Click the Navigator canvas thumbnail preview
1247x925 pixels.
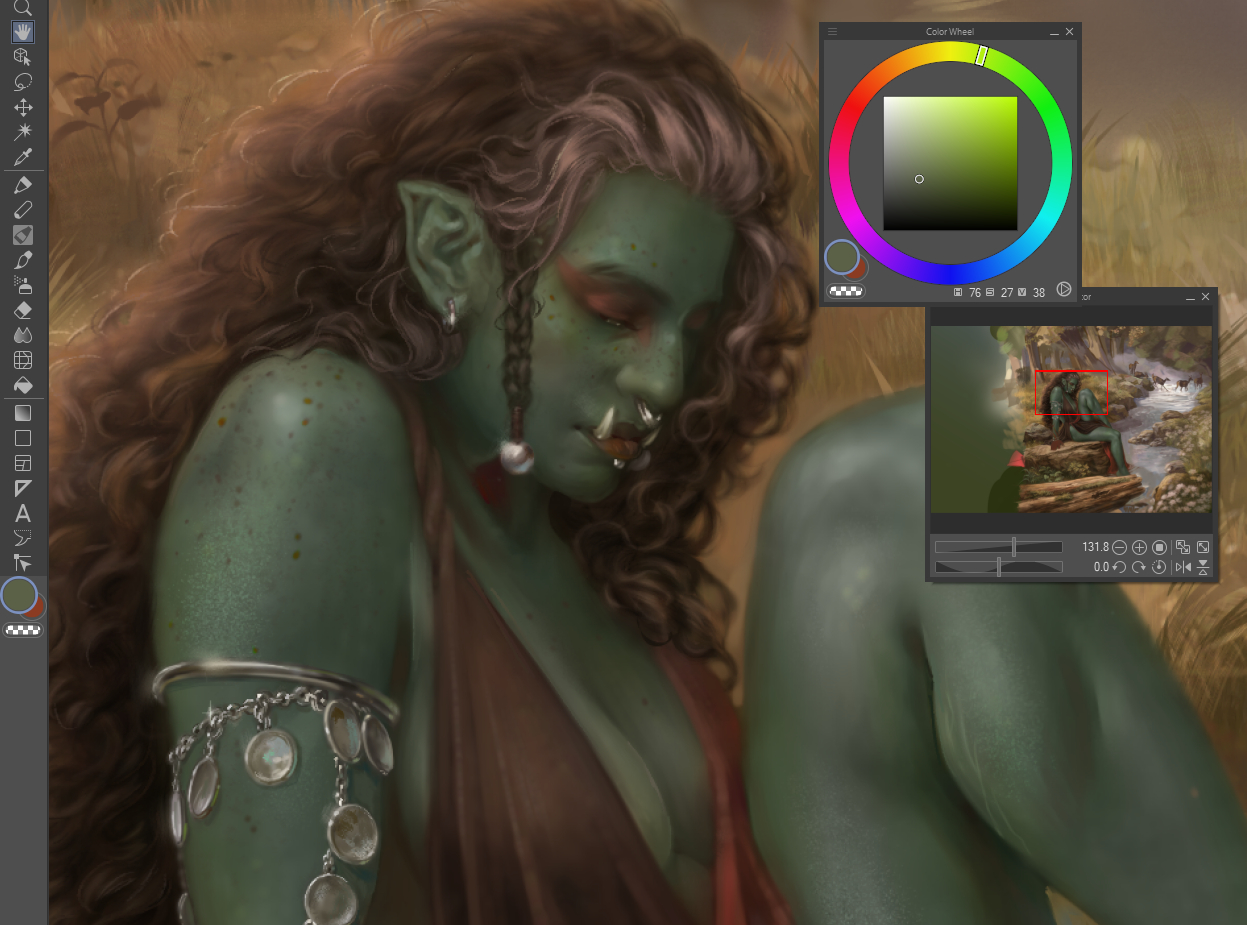[1071, 418]
